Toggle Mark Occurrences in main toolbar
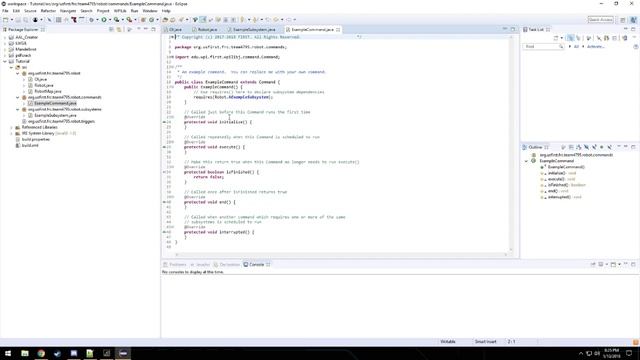Viewport: 640px width, 360px height. tap(203, 20)
